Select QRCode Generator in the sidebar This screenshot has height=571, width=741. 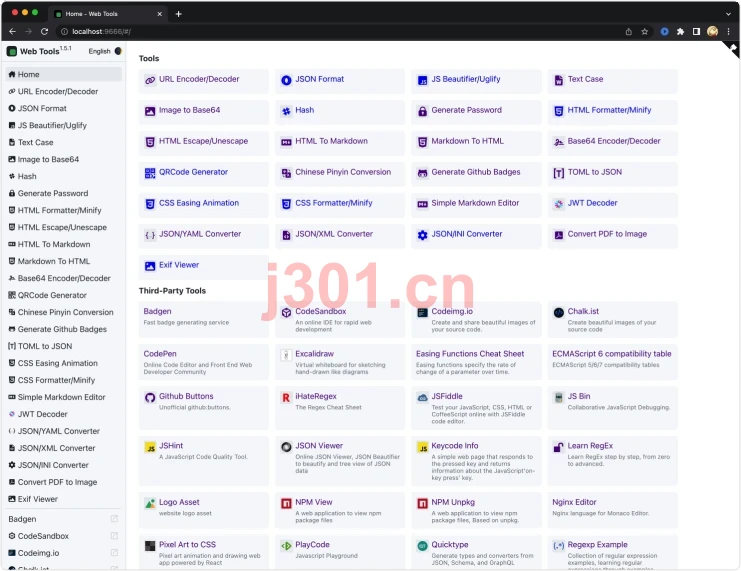[63, 295]
